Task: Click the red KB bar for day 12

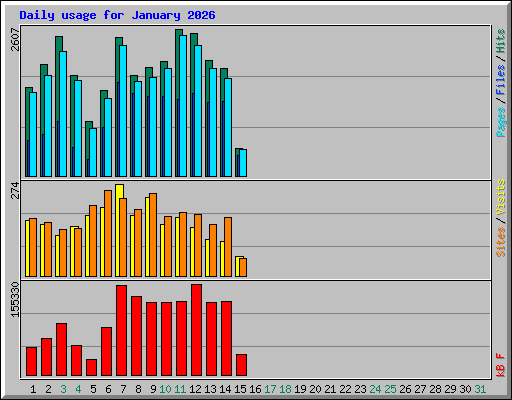Action: click(196, 330)
